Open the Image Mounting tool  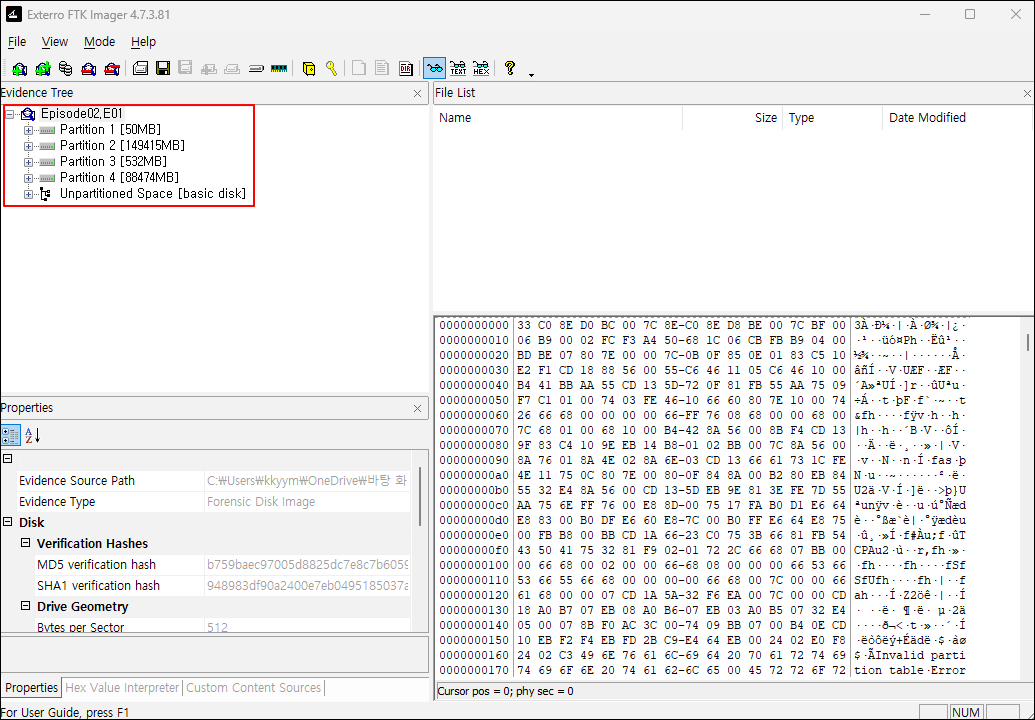[x=65, y=68]
